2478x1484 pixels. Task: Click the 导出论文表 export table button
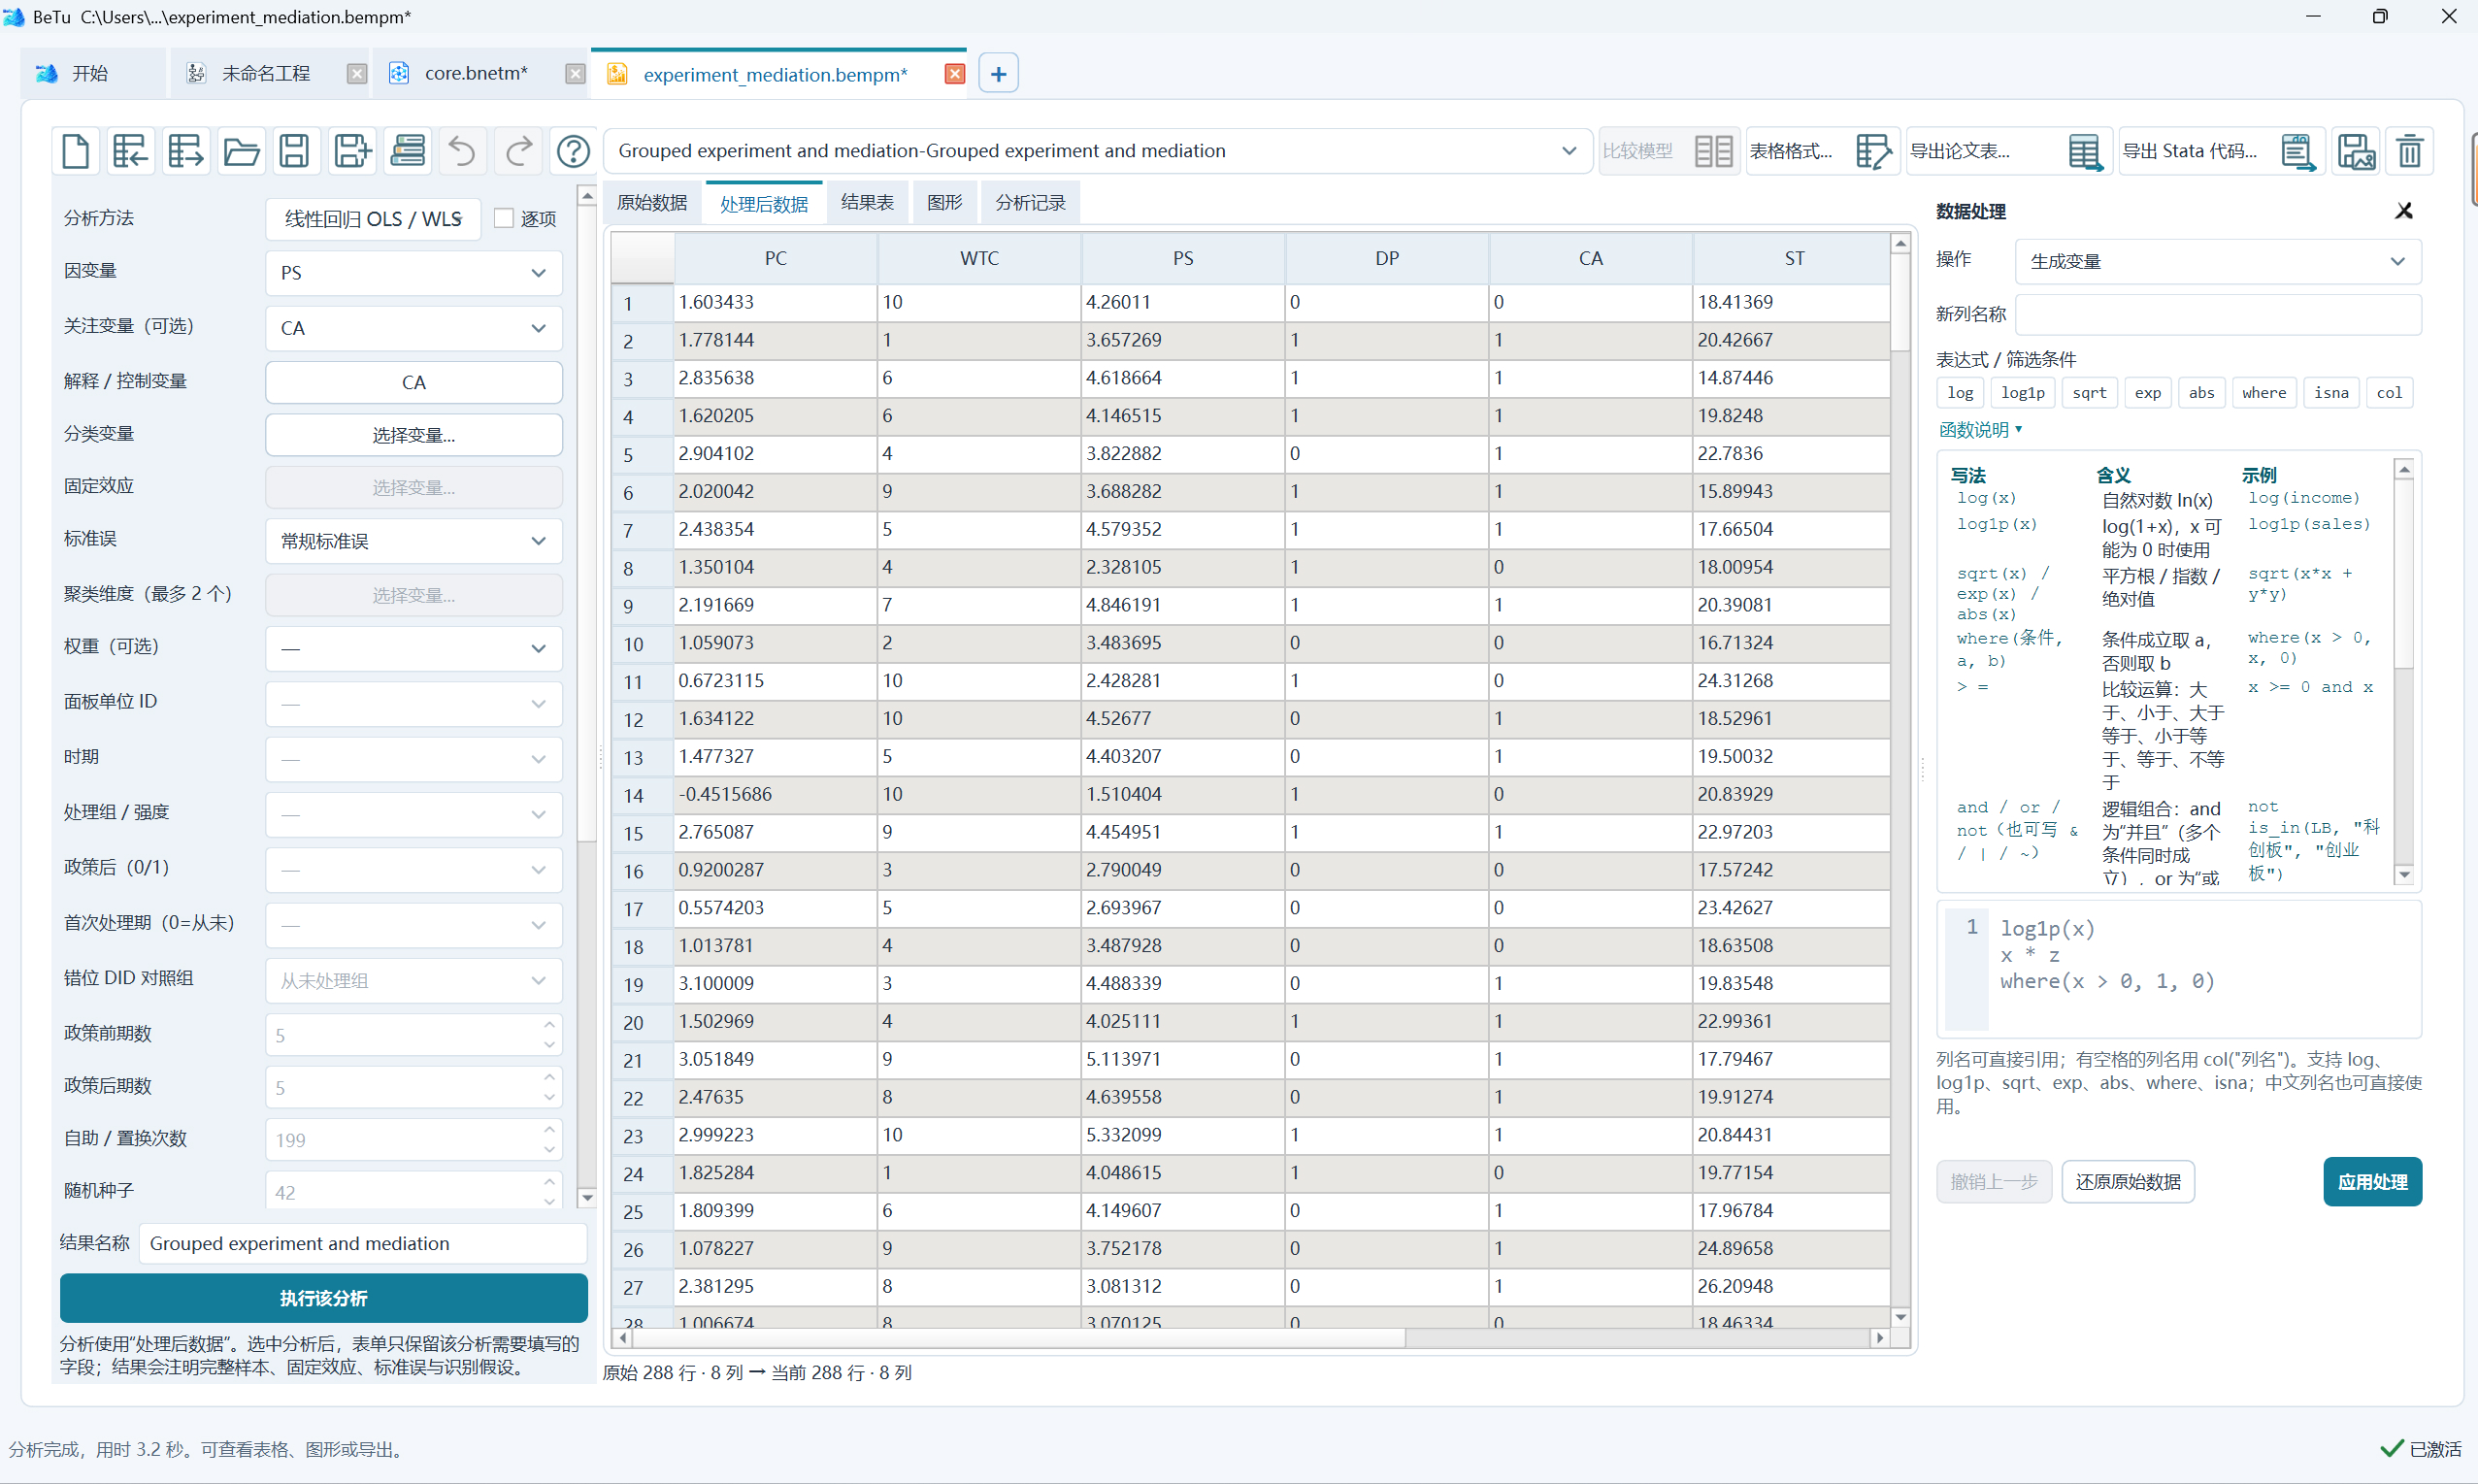click(x=2008, y=151)
